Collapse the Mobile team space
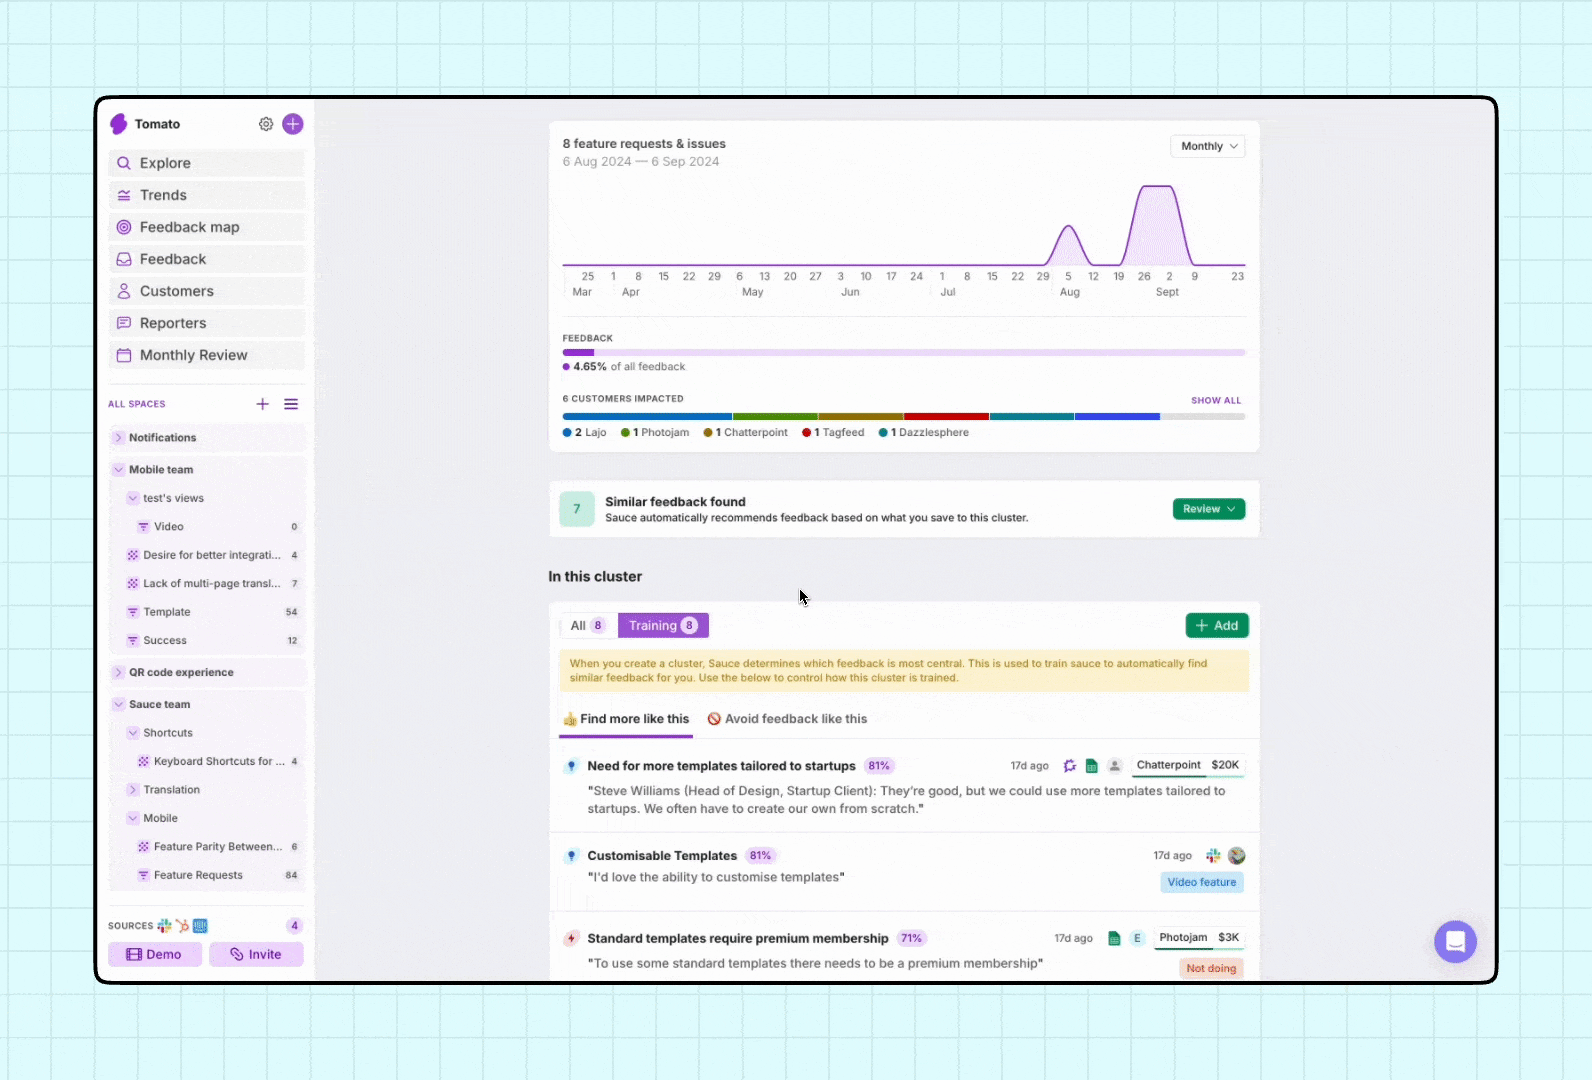The height and width of the screenshot is (1080, 1592). pos(119,470)
